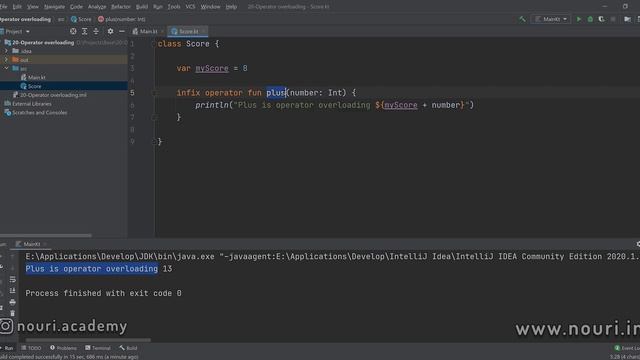Viewport: 640px width, 360px height.
Task: Select External Libraries in project tree
Action: coord(31,104)
